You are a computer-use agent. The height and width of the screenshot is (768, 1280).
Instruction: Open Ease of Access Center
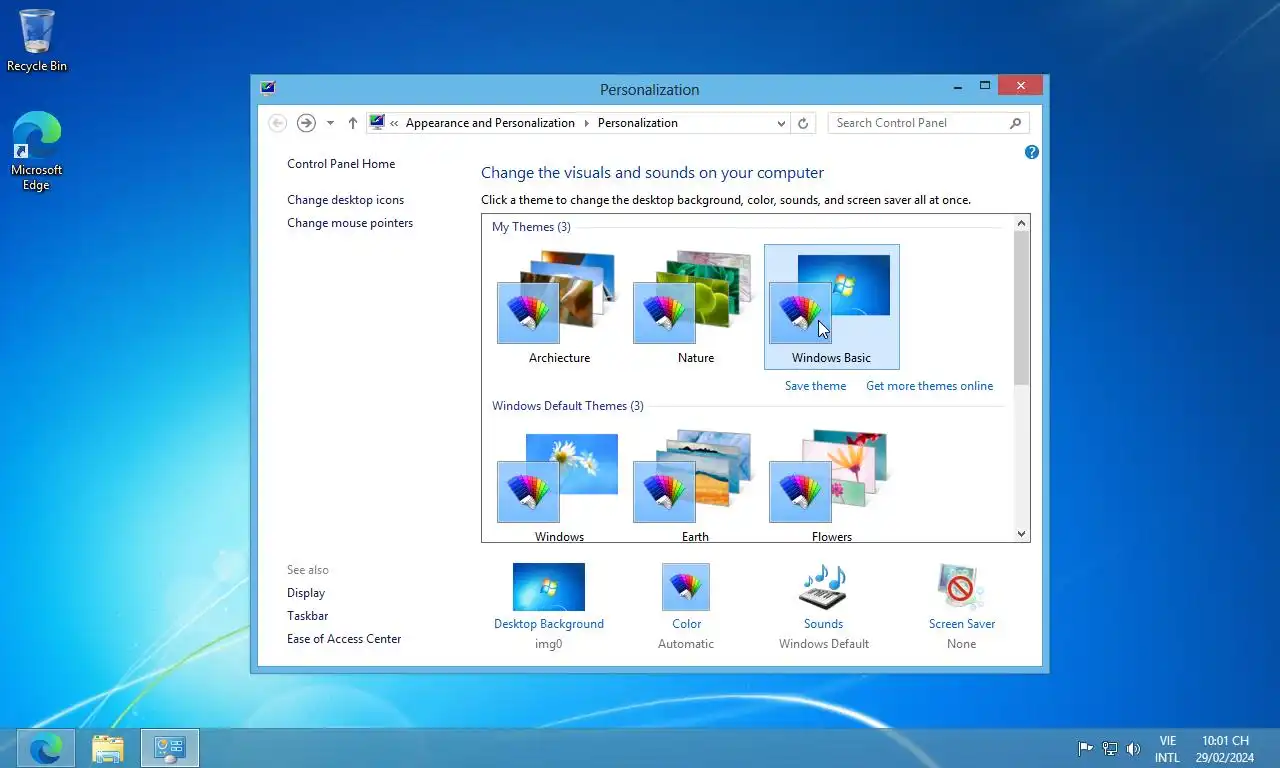click(344, 639)
